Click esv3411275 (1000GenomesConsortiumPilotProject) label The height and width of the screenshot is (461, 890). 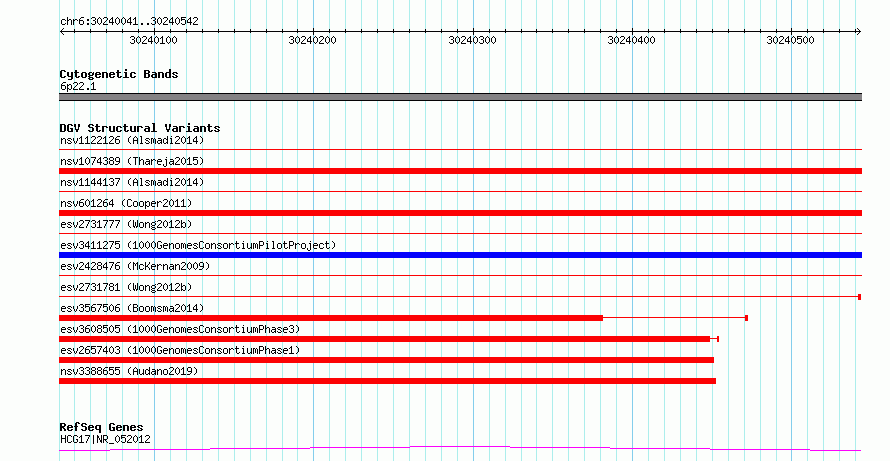198,245
